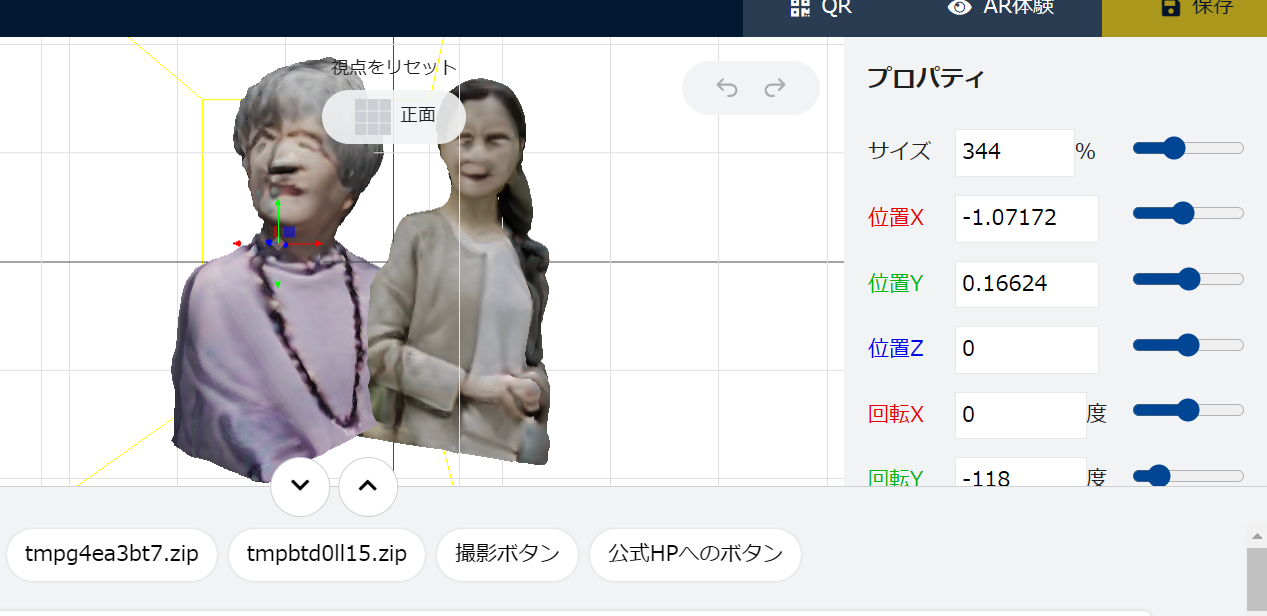1267x616 pixels.
Task: Switch to the tmpg4ea3bt7.zip model
Action: 111,554
